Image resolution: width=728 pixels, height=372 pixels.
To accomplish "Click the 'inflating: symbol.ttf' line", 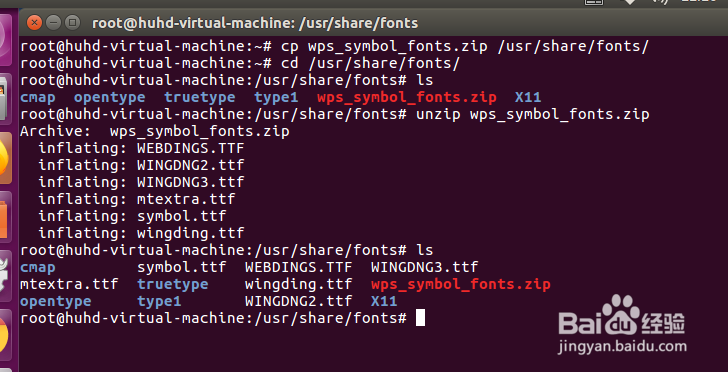I will [x=132, y=216].
